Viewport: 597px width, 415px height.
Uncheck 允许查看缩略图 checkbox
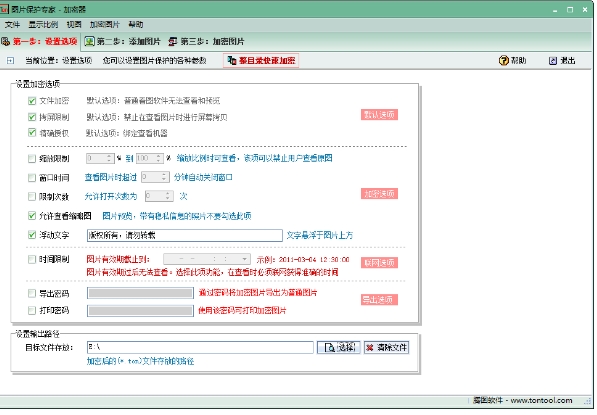[x=32, y=216]
